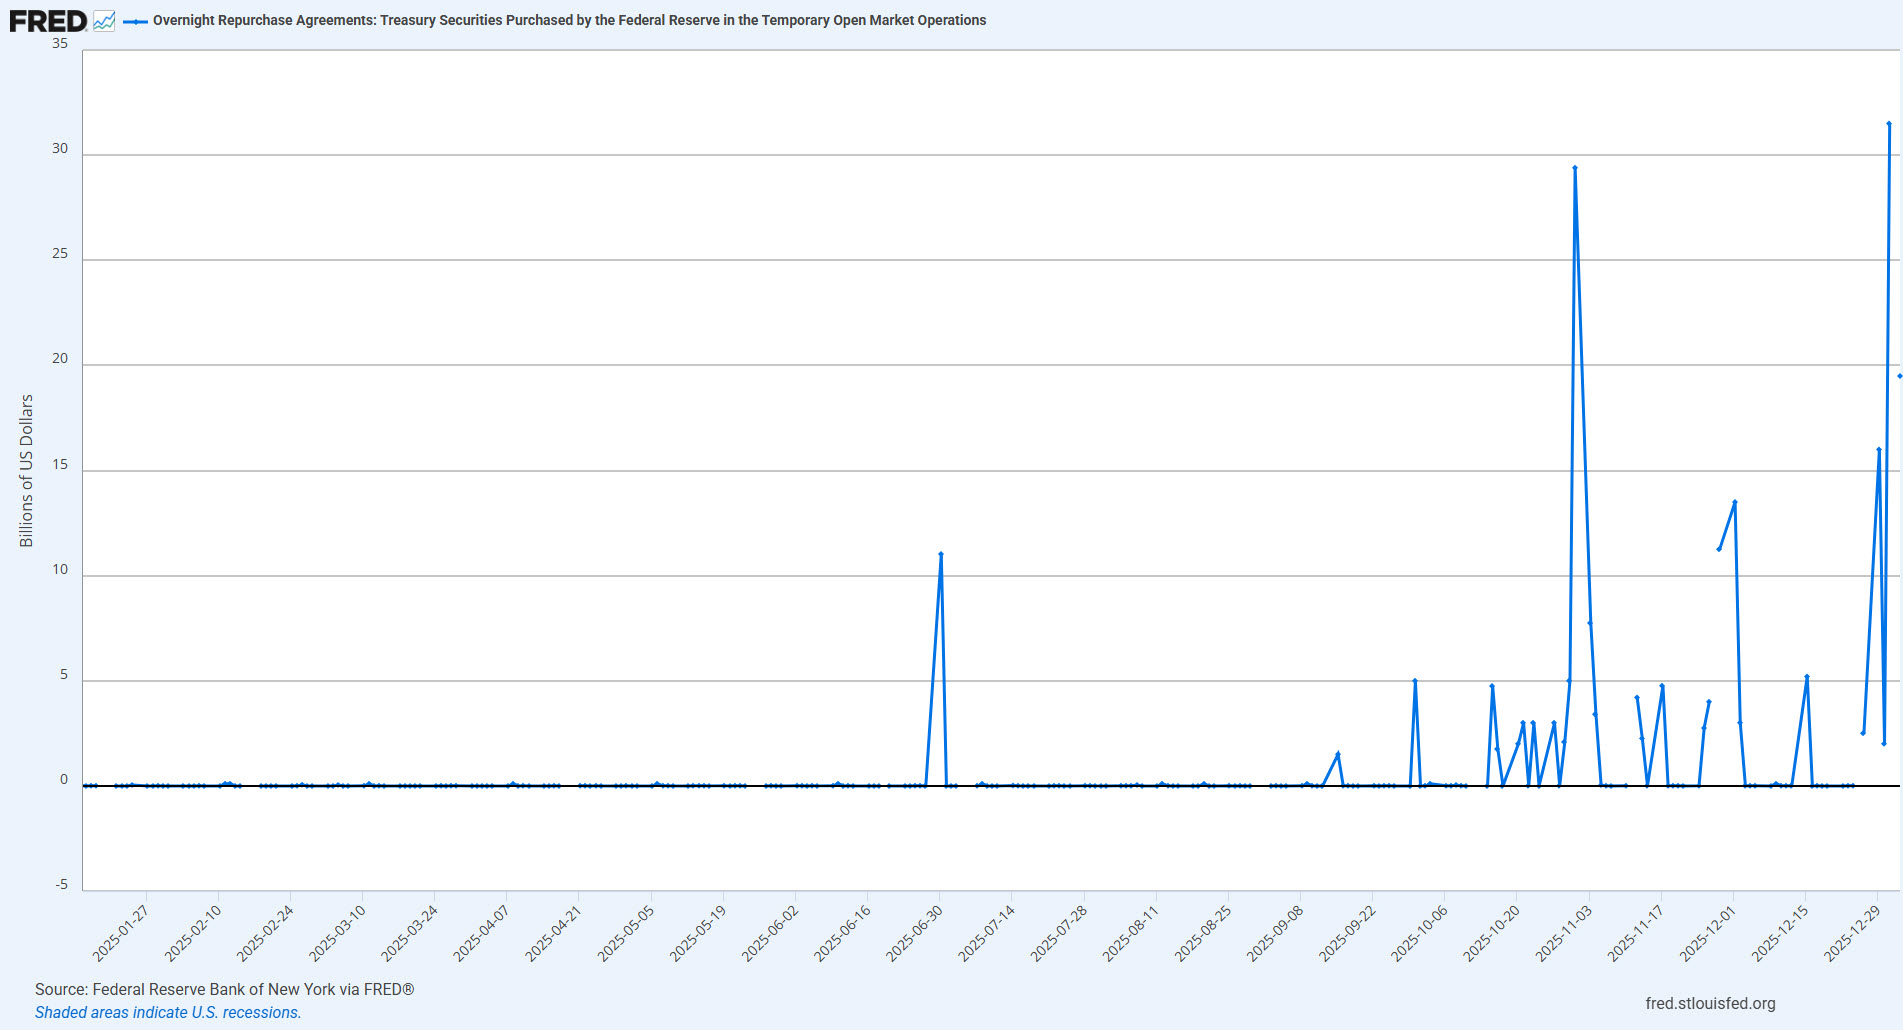
Task: Click the 2025-09-08 x-axis date label
Action: pyautogui.click(x=1276, y=933)
